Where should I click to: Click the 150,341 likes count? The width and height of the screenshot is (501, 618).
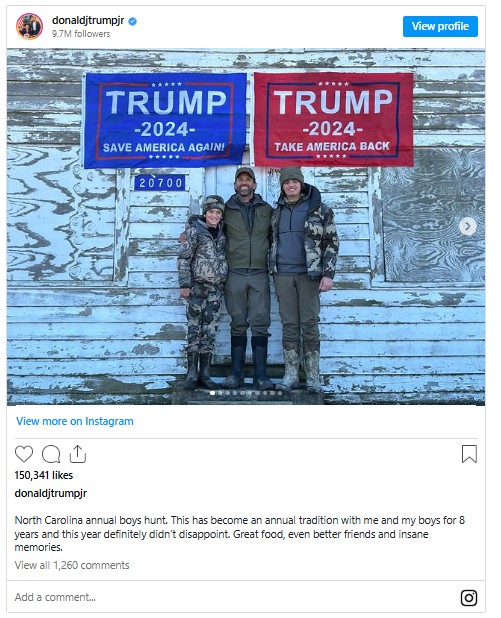pos(44,475)
